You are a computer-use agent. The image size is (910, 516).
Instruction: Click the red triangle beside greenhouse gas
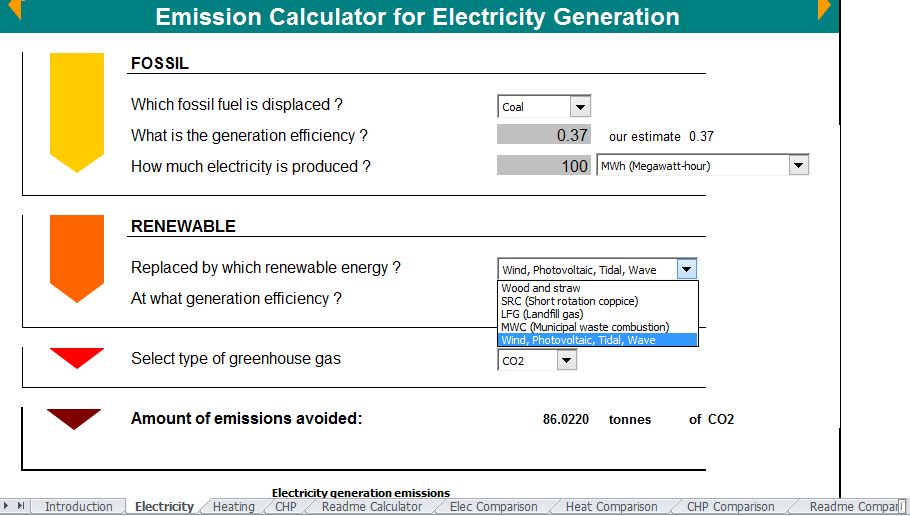76,357
